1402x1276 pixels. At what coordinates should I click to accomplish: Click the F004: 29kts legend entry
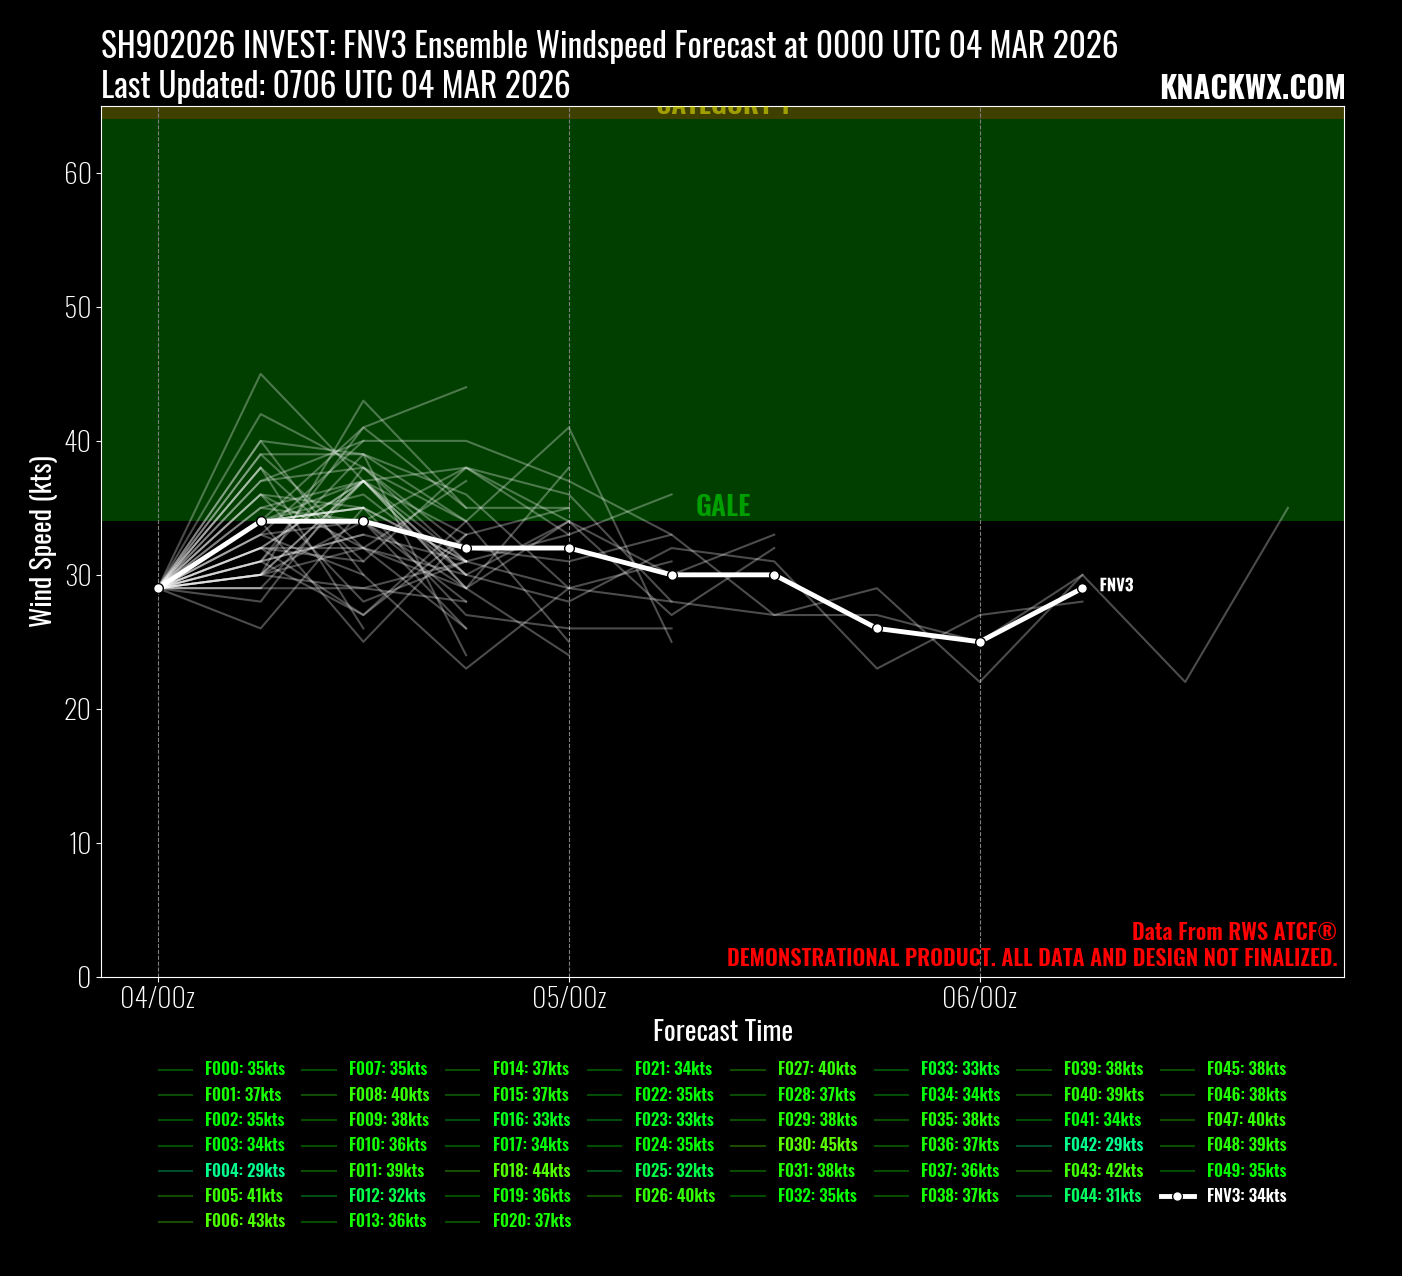pos(244,1170)
